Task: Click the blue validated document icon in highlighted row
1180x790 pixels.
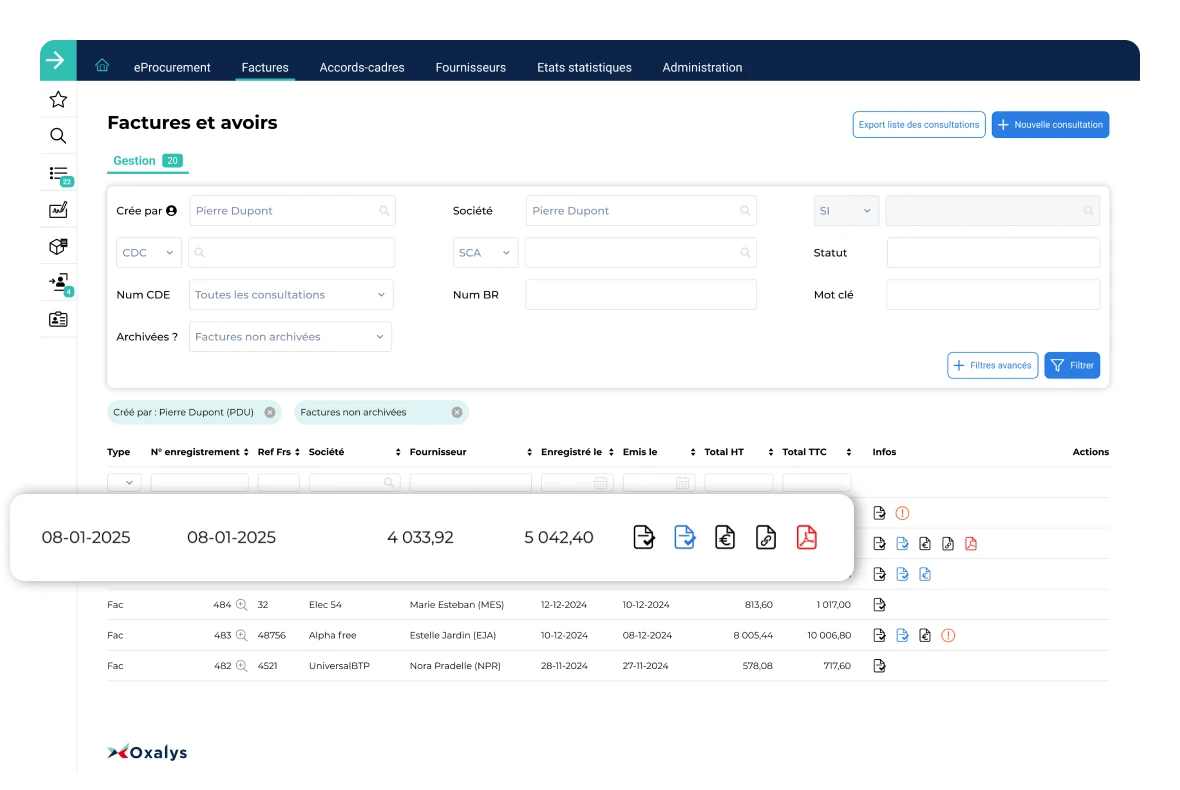Action: pyautogui.click(x=684, y=537)
